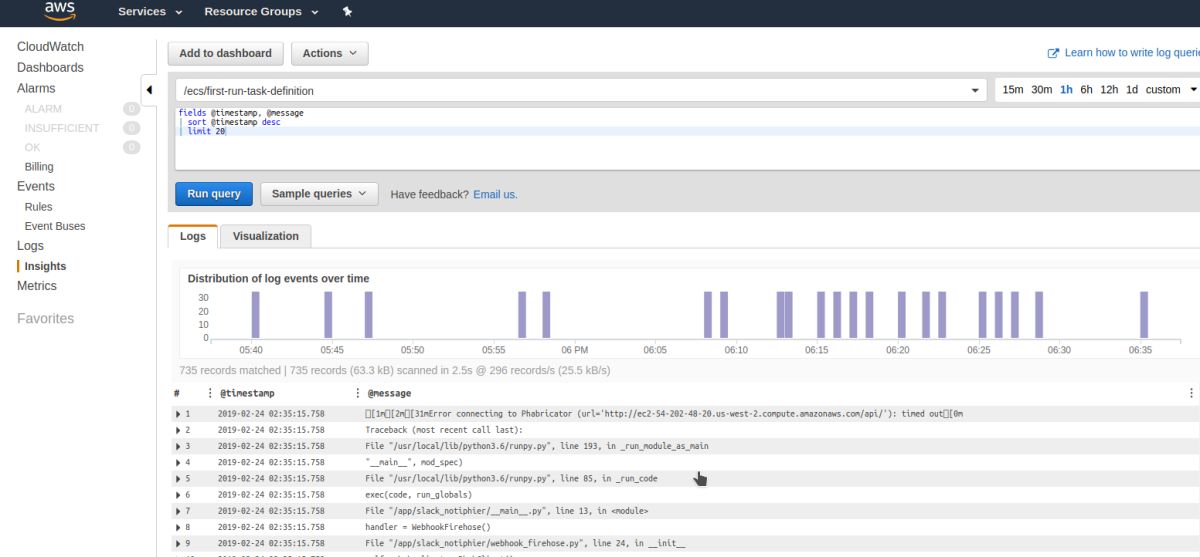Viewport: 1200px width, 557px height.
Task: Open Events in sidebar
Action: tap(36, 186)
